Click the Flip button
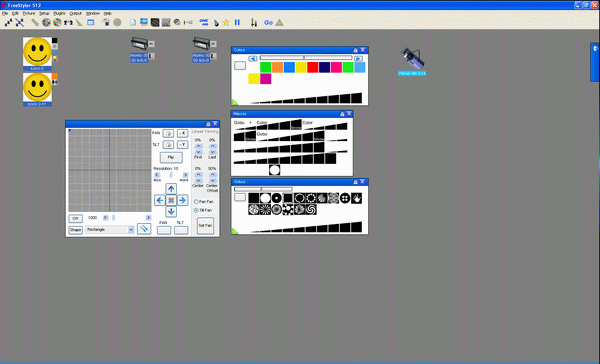Viewport: 600px width, 364px height. point(171,157)
